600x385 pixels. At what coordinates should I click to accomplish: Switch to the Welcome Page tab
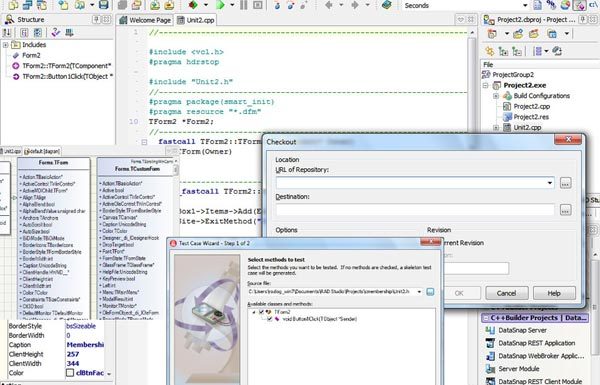coord(145,20)
